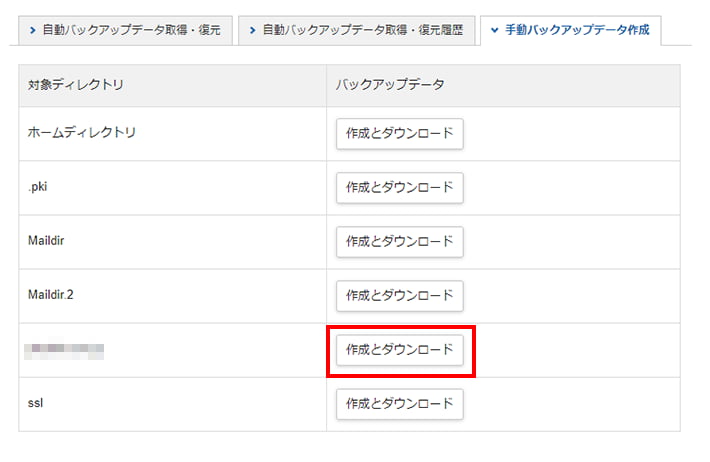Click the ssl directory label
This screenshot has width=710, height=462.
pyautogui.click(x=35, y=404)
